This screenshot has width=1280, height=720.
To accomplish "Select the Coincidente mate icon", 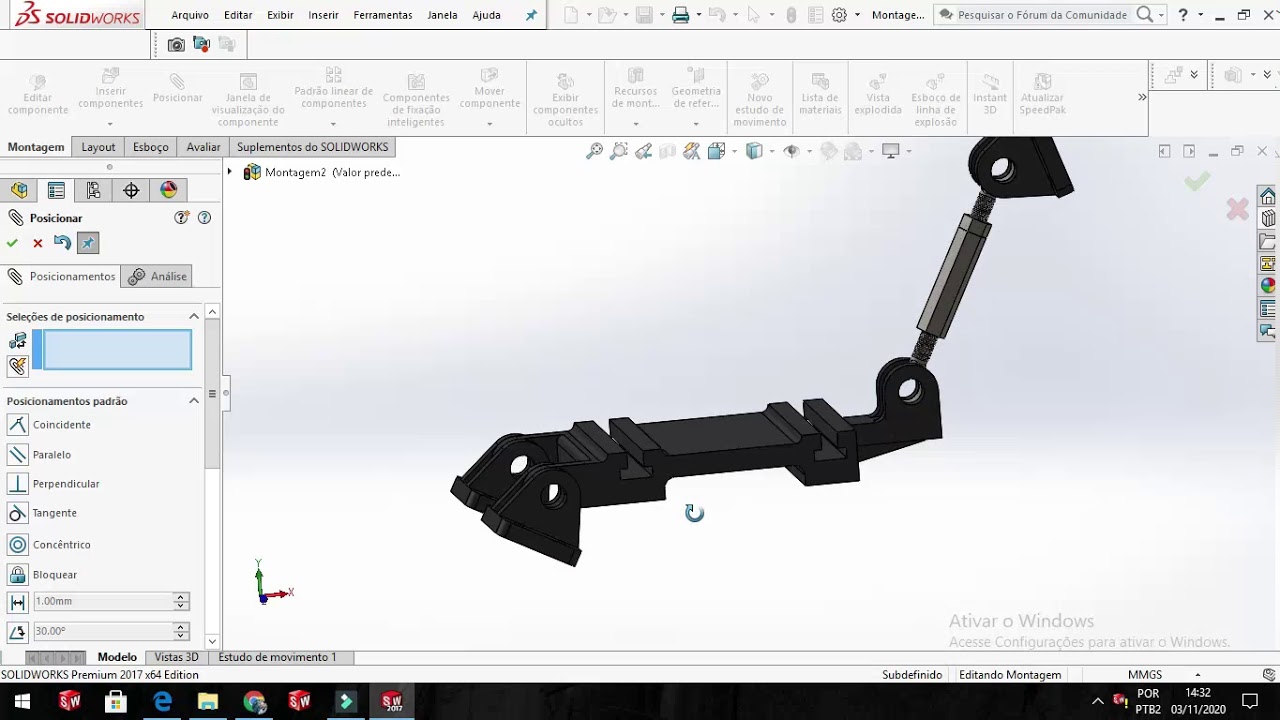I will tap(18, 425).
